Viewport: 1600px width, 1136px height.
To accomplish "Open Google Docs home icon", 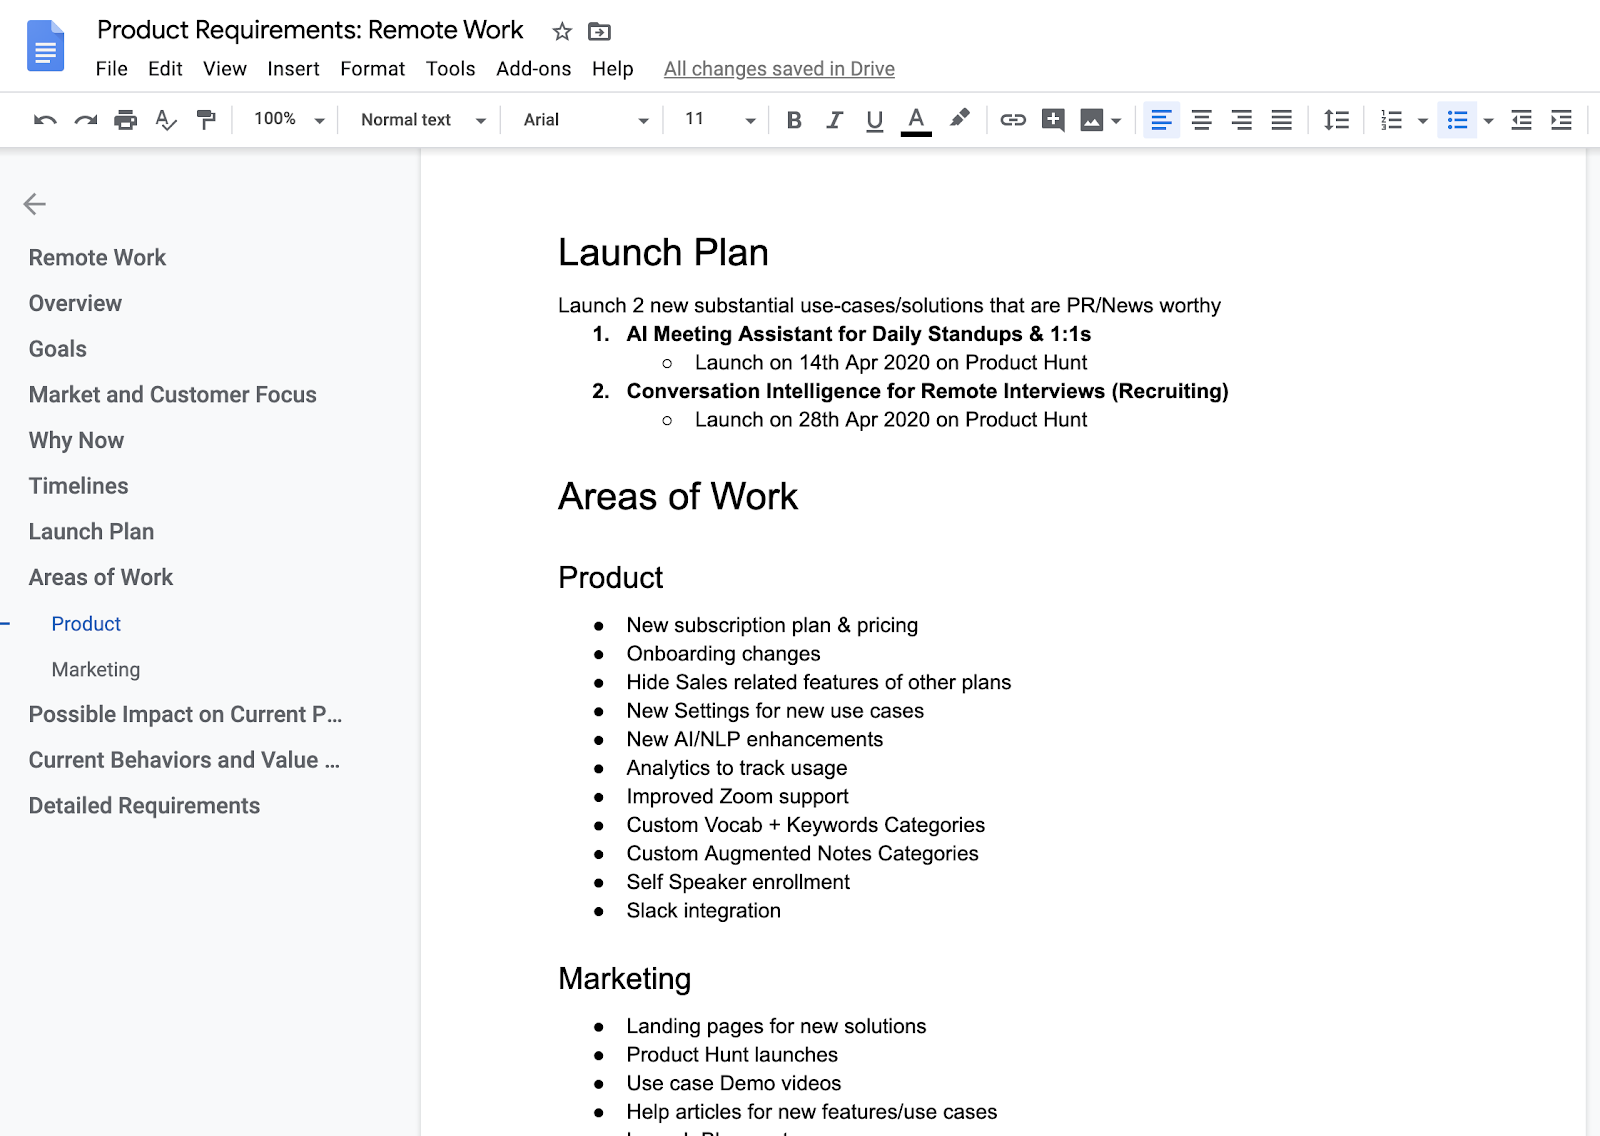I will coord(45,46).
